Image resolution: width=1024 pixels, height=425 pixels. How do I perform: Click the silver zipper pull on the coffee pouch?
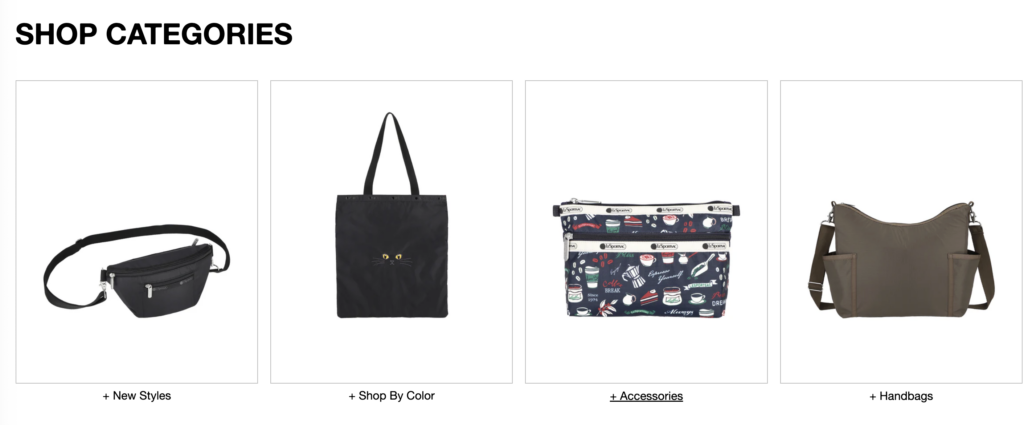click(568, 247)
